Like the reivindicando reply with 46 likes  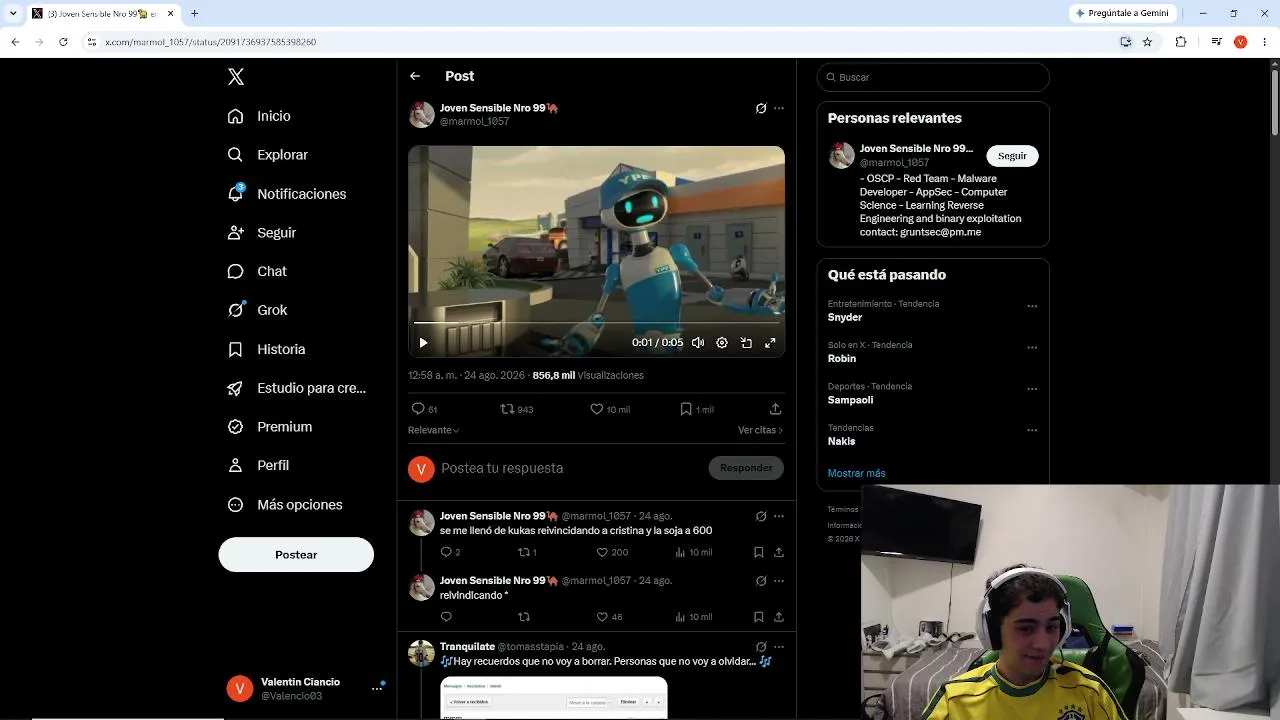point(609,617)
